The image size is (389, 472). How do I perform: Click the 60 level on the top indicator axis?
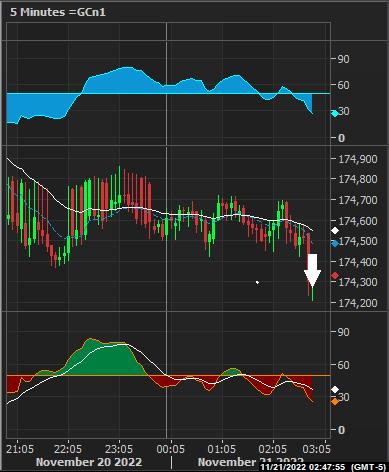[343, 85]
